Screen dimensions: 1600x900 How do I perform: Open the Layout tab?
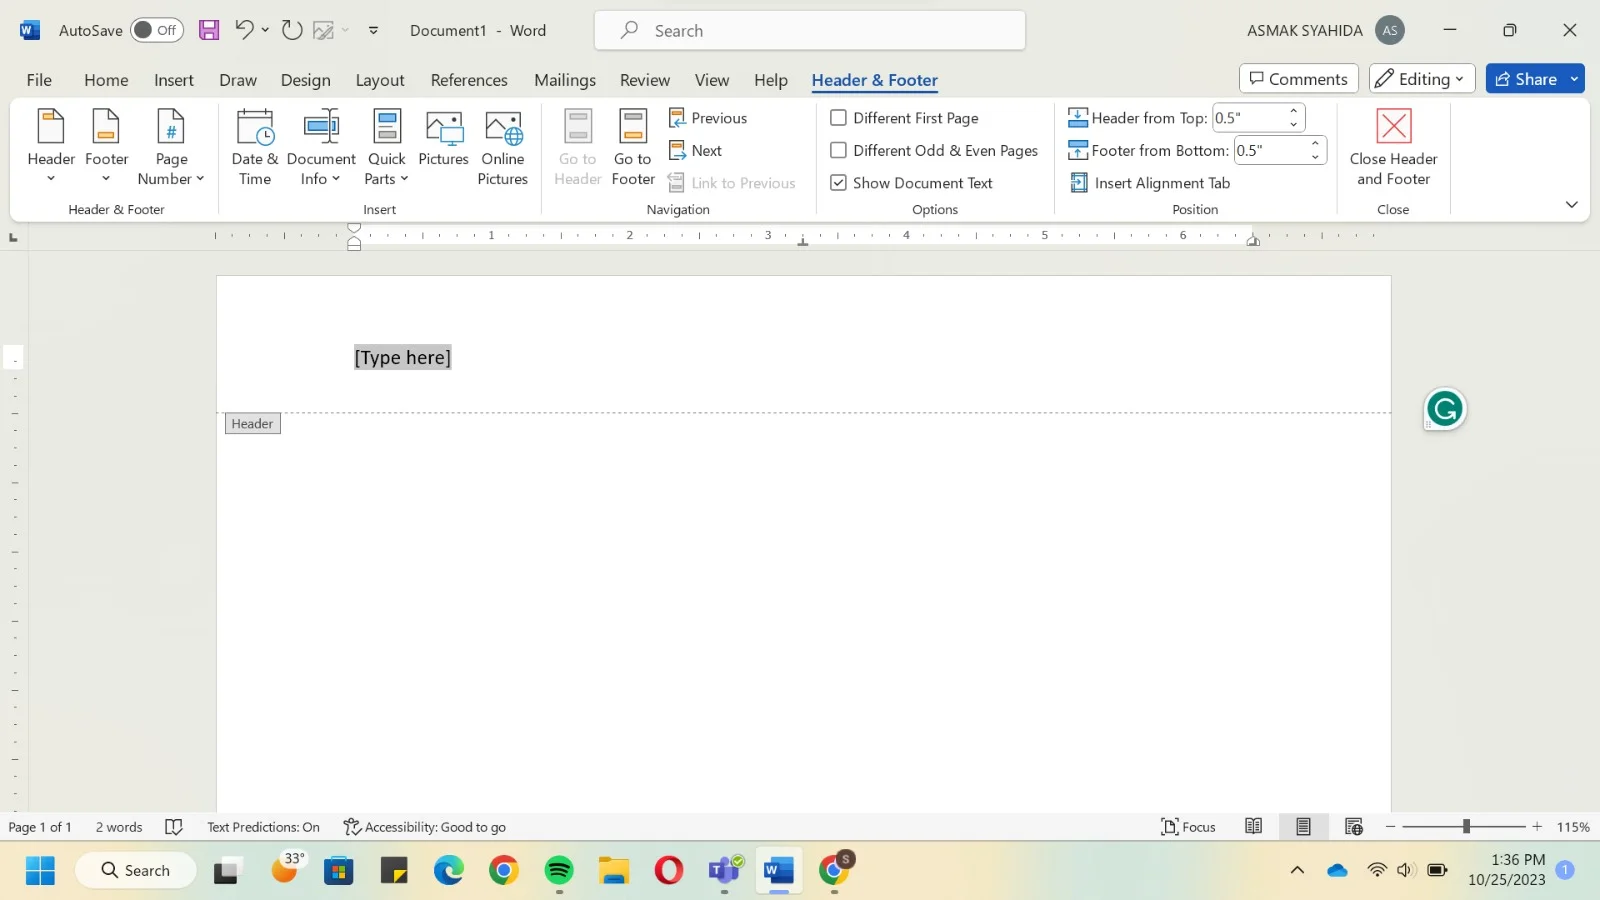coord(380,80)
